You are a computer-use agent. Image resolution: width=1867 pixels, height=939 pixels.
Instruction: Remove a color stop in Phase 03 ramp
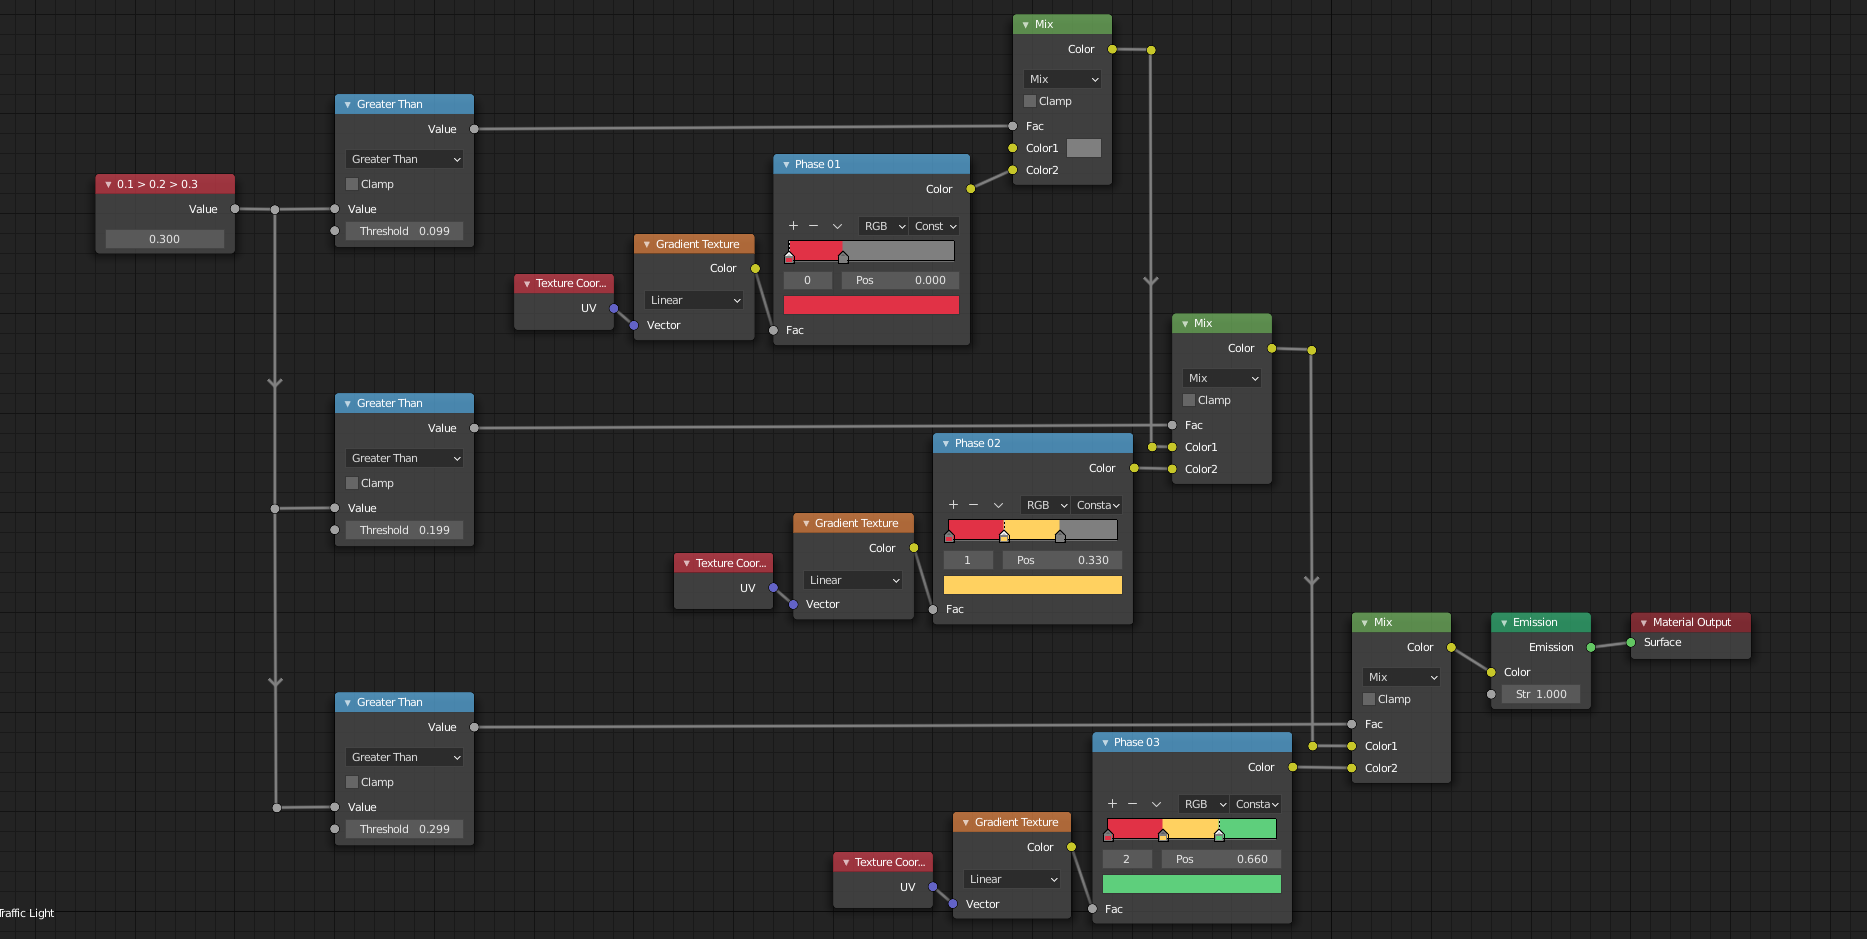click(1132, 804)
